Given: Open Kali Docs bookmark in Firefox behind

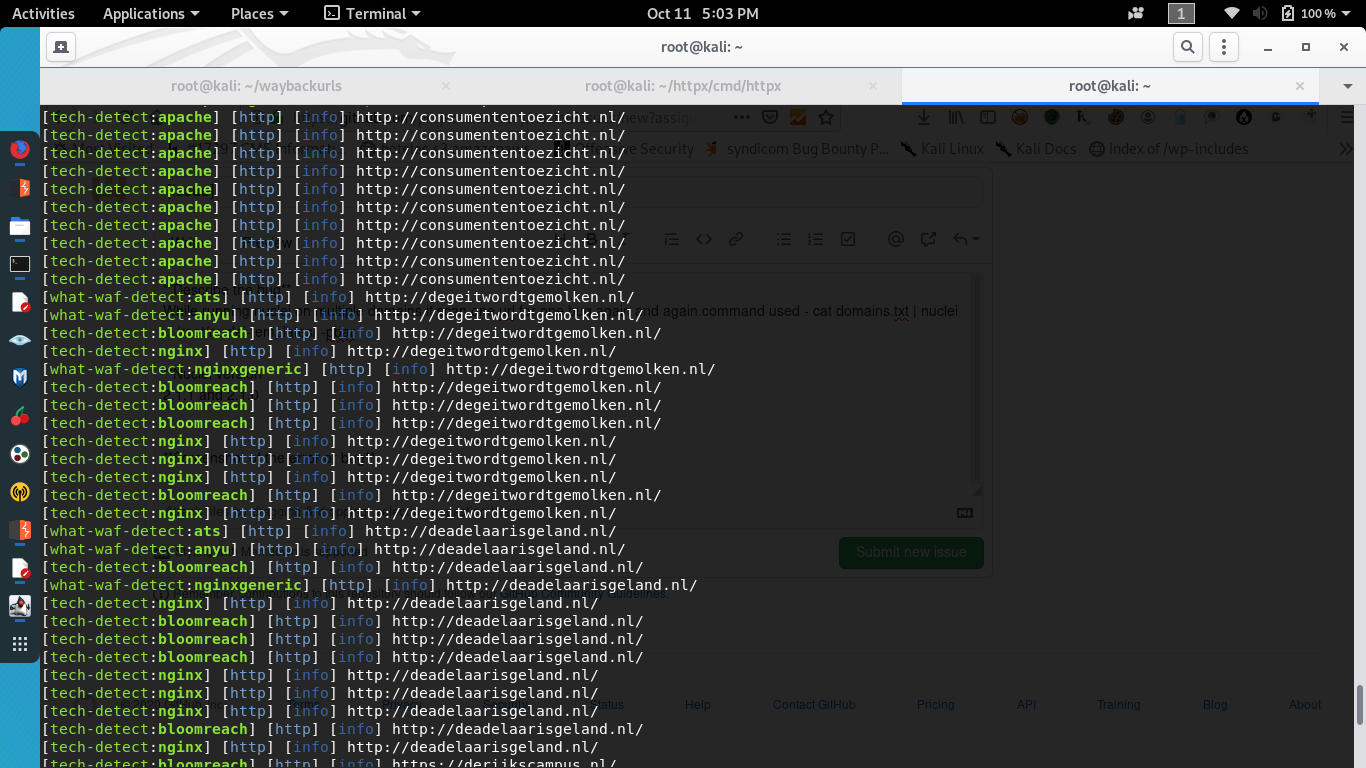Looking at the screenshot, I should (x=1036, y=149).
